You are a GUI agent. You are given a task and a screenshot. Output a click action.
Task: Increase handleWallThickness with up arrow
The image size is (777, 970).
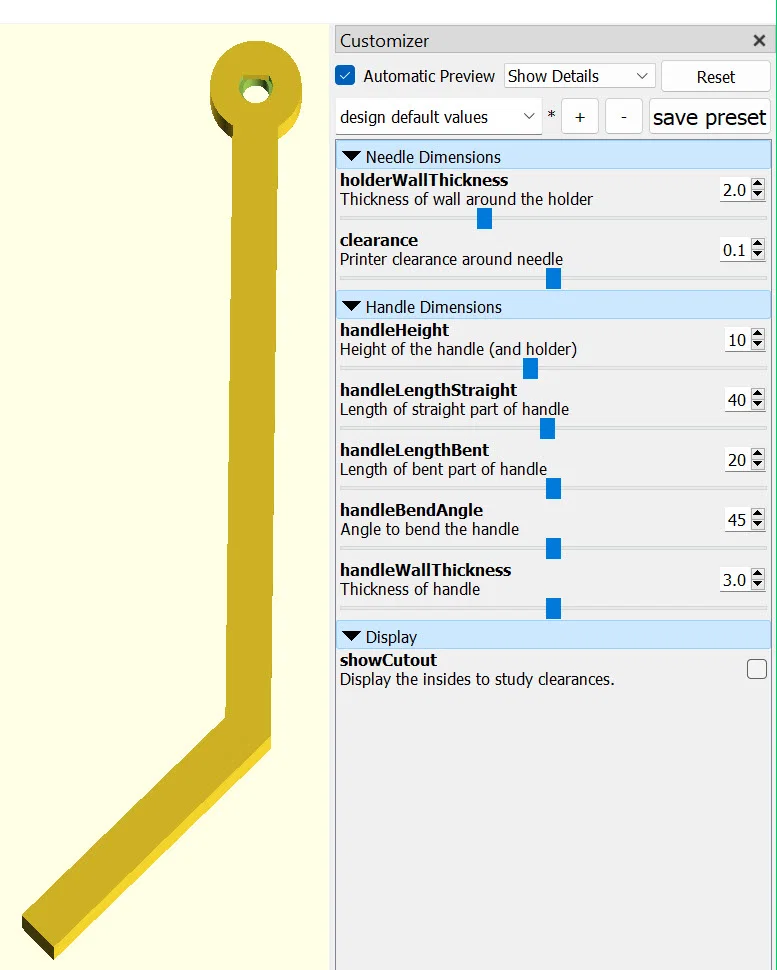point(758,574)
